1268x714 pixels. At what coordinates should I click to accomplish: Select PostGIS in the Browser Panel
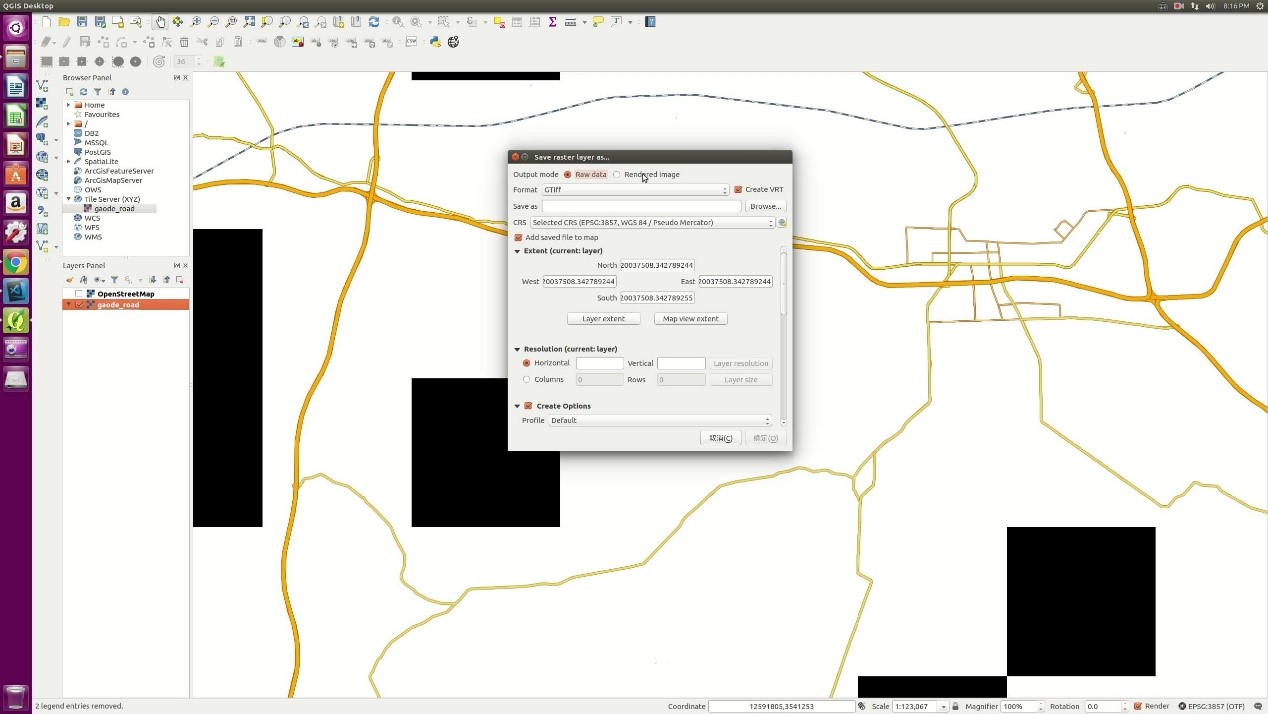point(97,152)
